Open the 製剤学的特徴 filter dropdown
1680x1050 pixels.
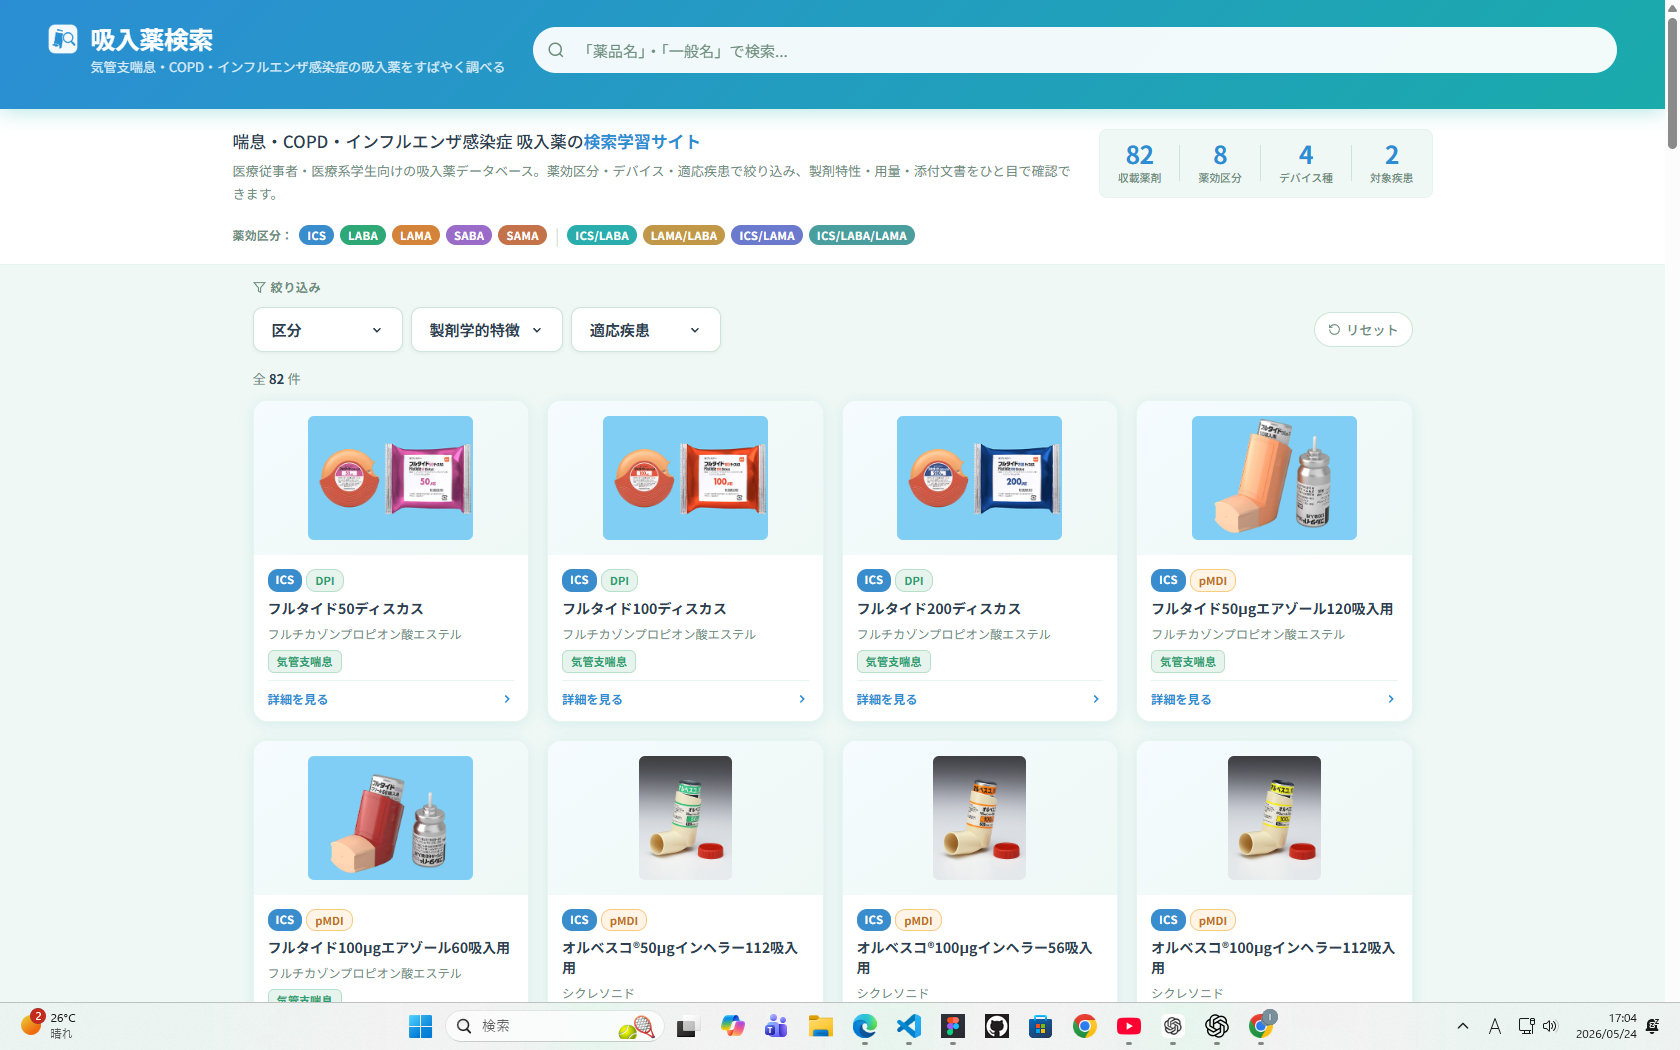[487, 330]
